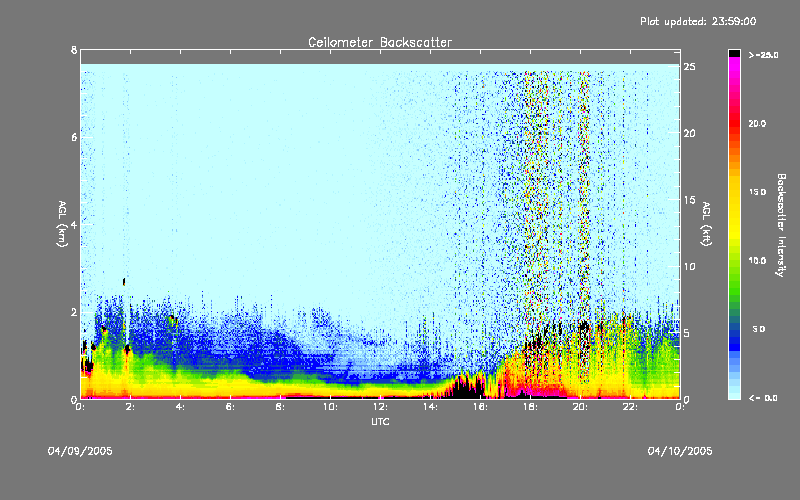Click the end date 04/10/2005

click(x=680, y=451)
